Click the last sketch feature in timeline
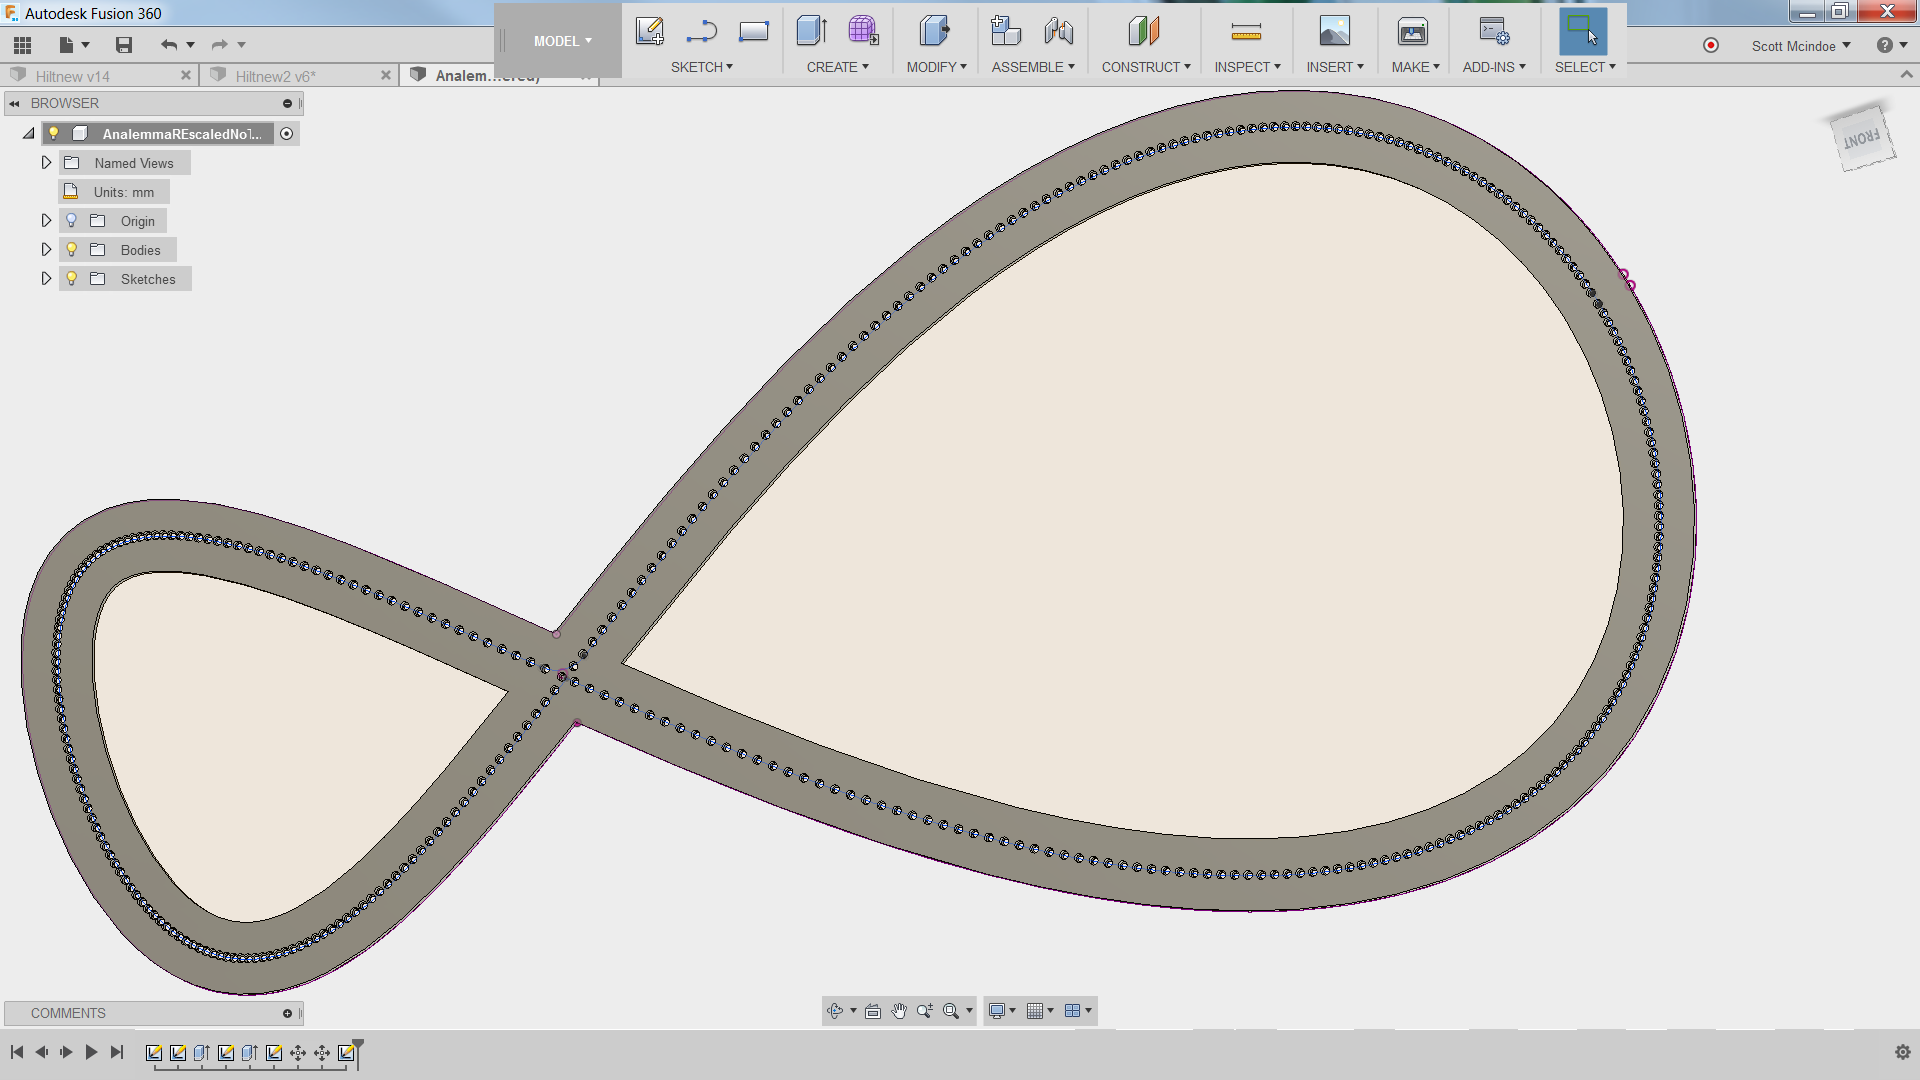Screen dimensions: 1920x1080 pyautogui.click(x=346, y=1053)
